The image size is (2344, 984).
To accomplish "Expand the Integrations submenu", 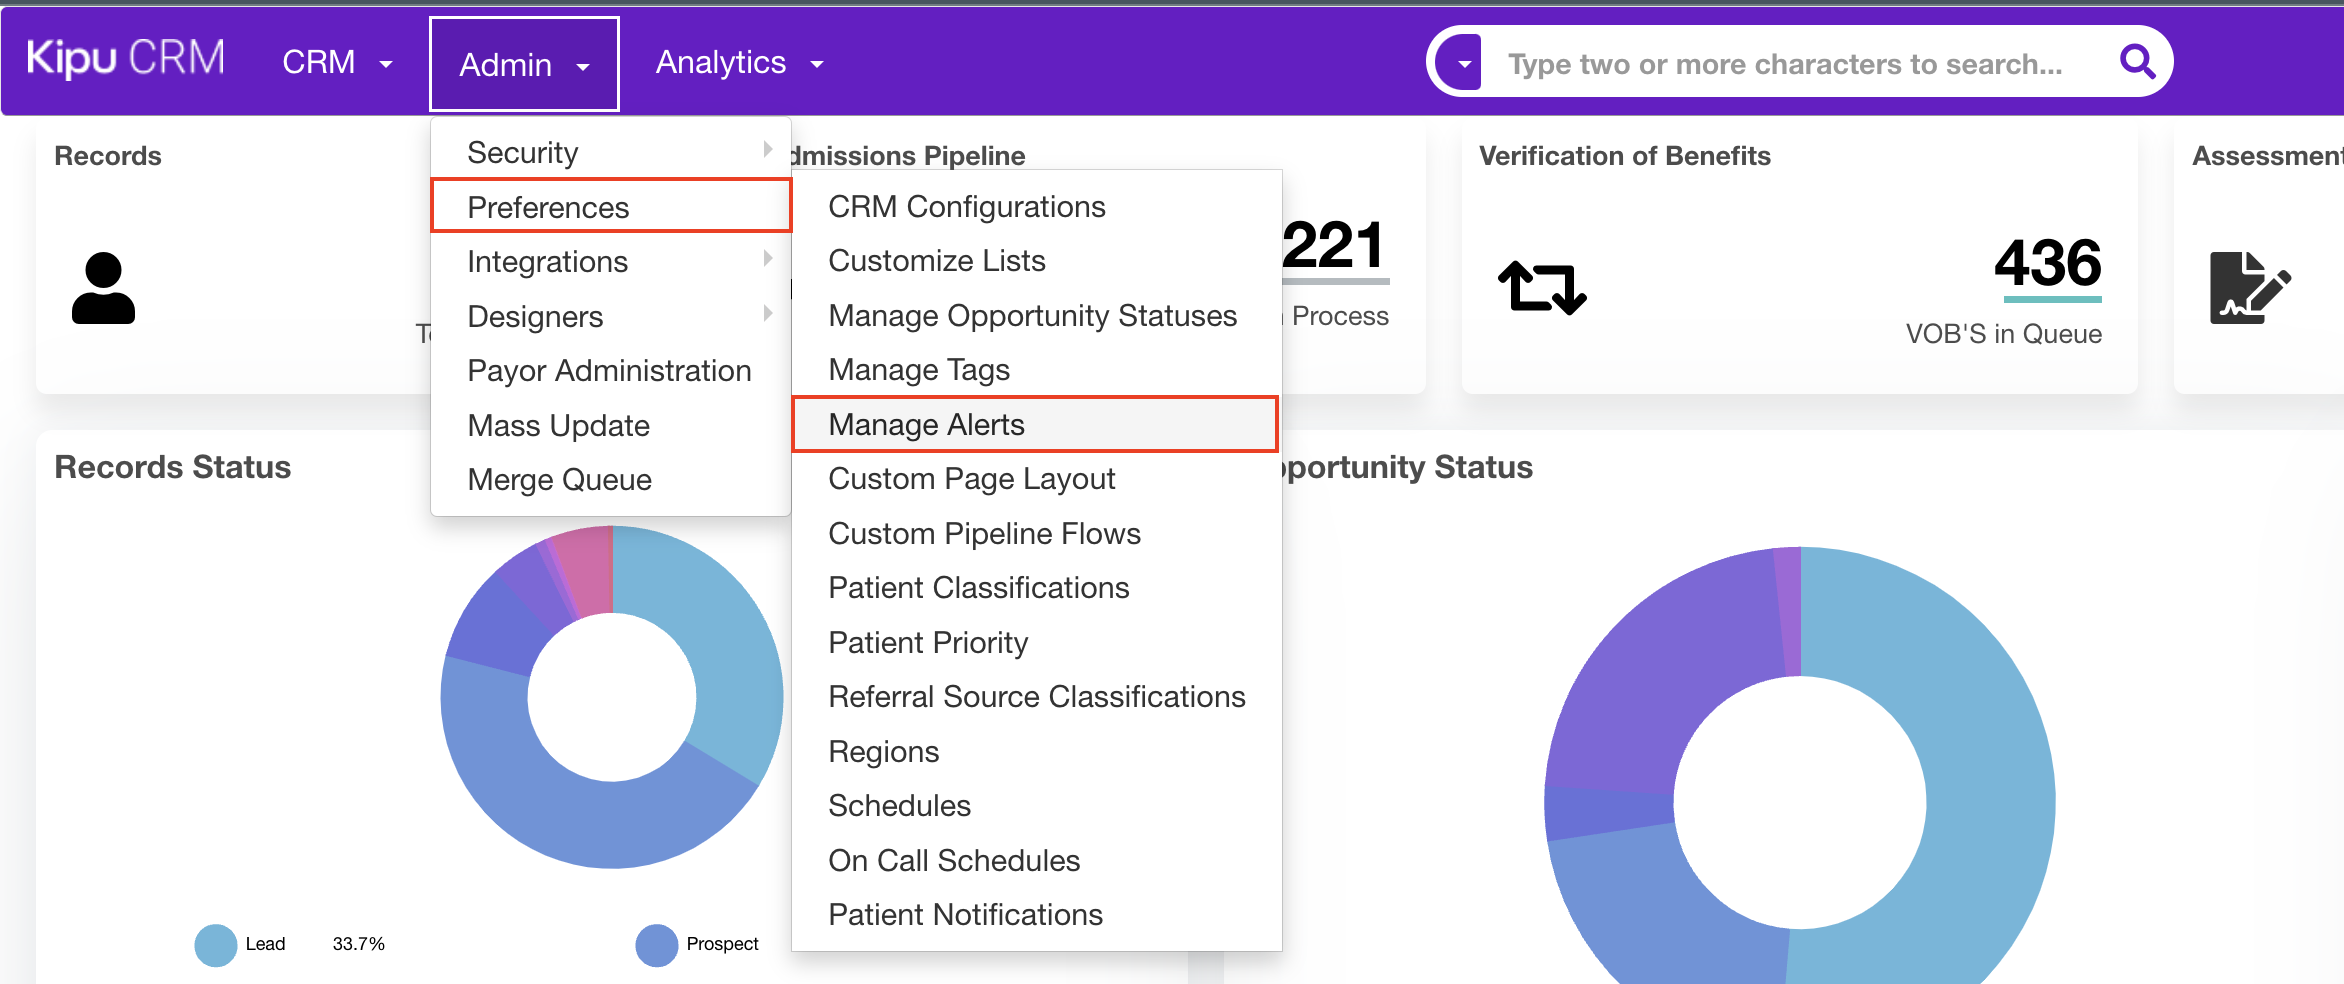I will pyautogui.click(x=611, y=262).
